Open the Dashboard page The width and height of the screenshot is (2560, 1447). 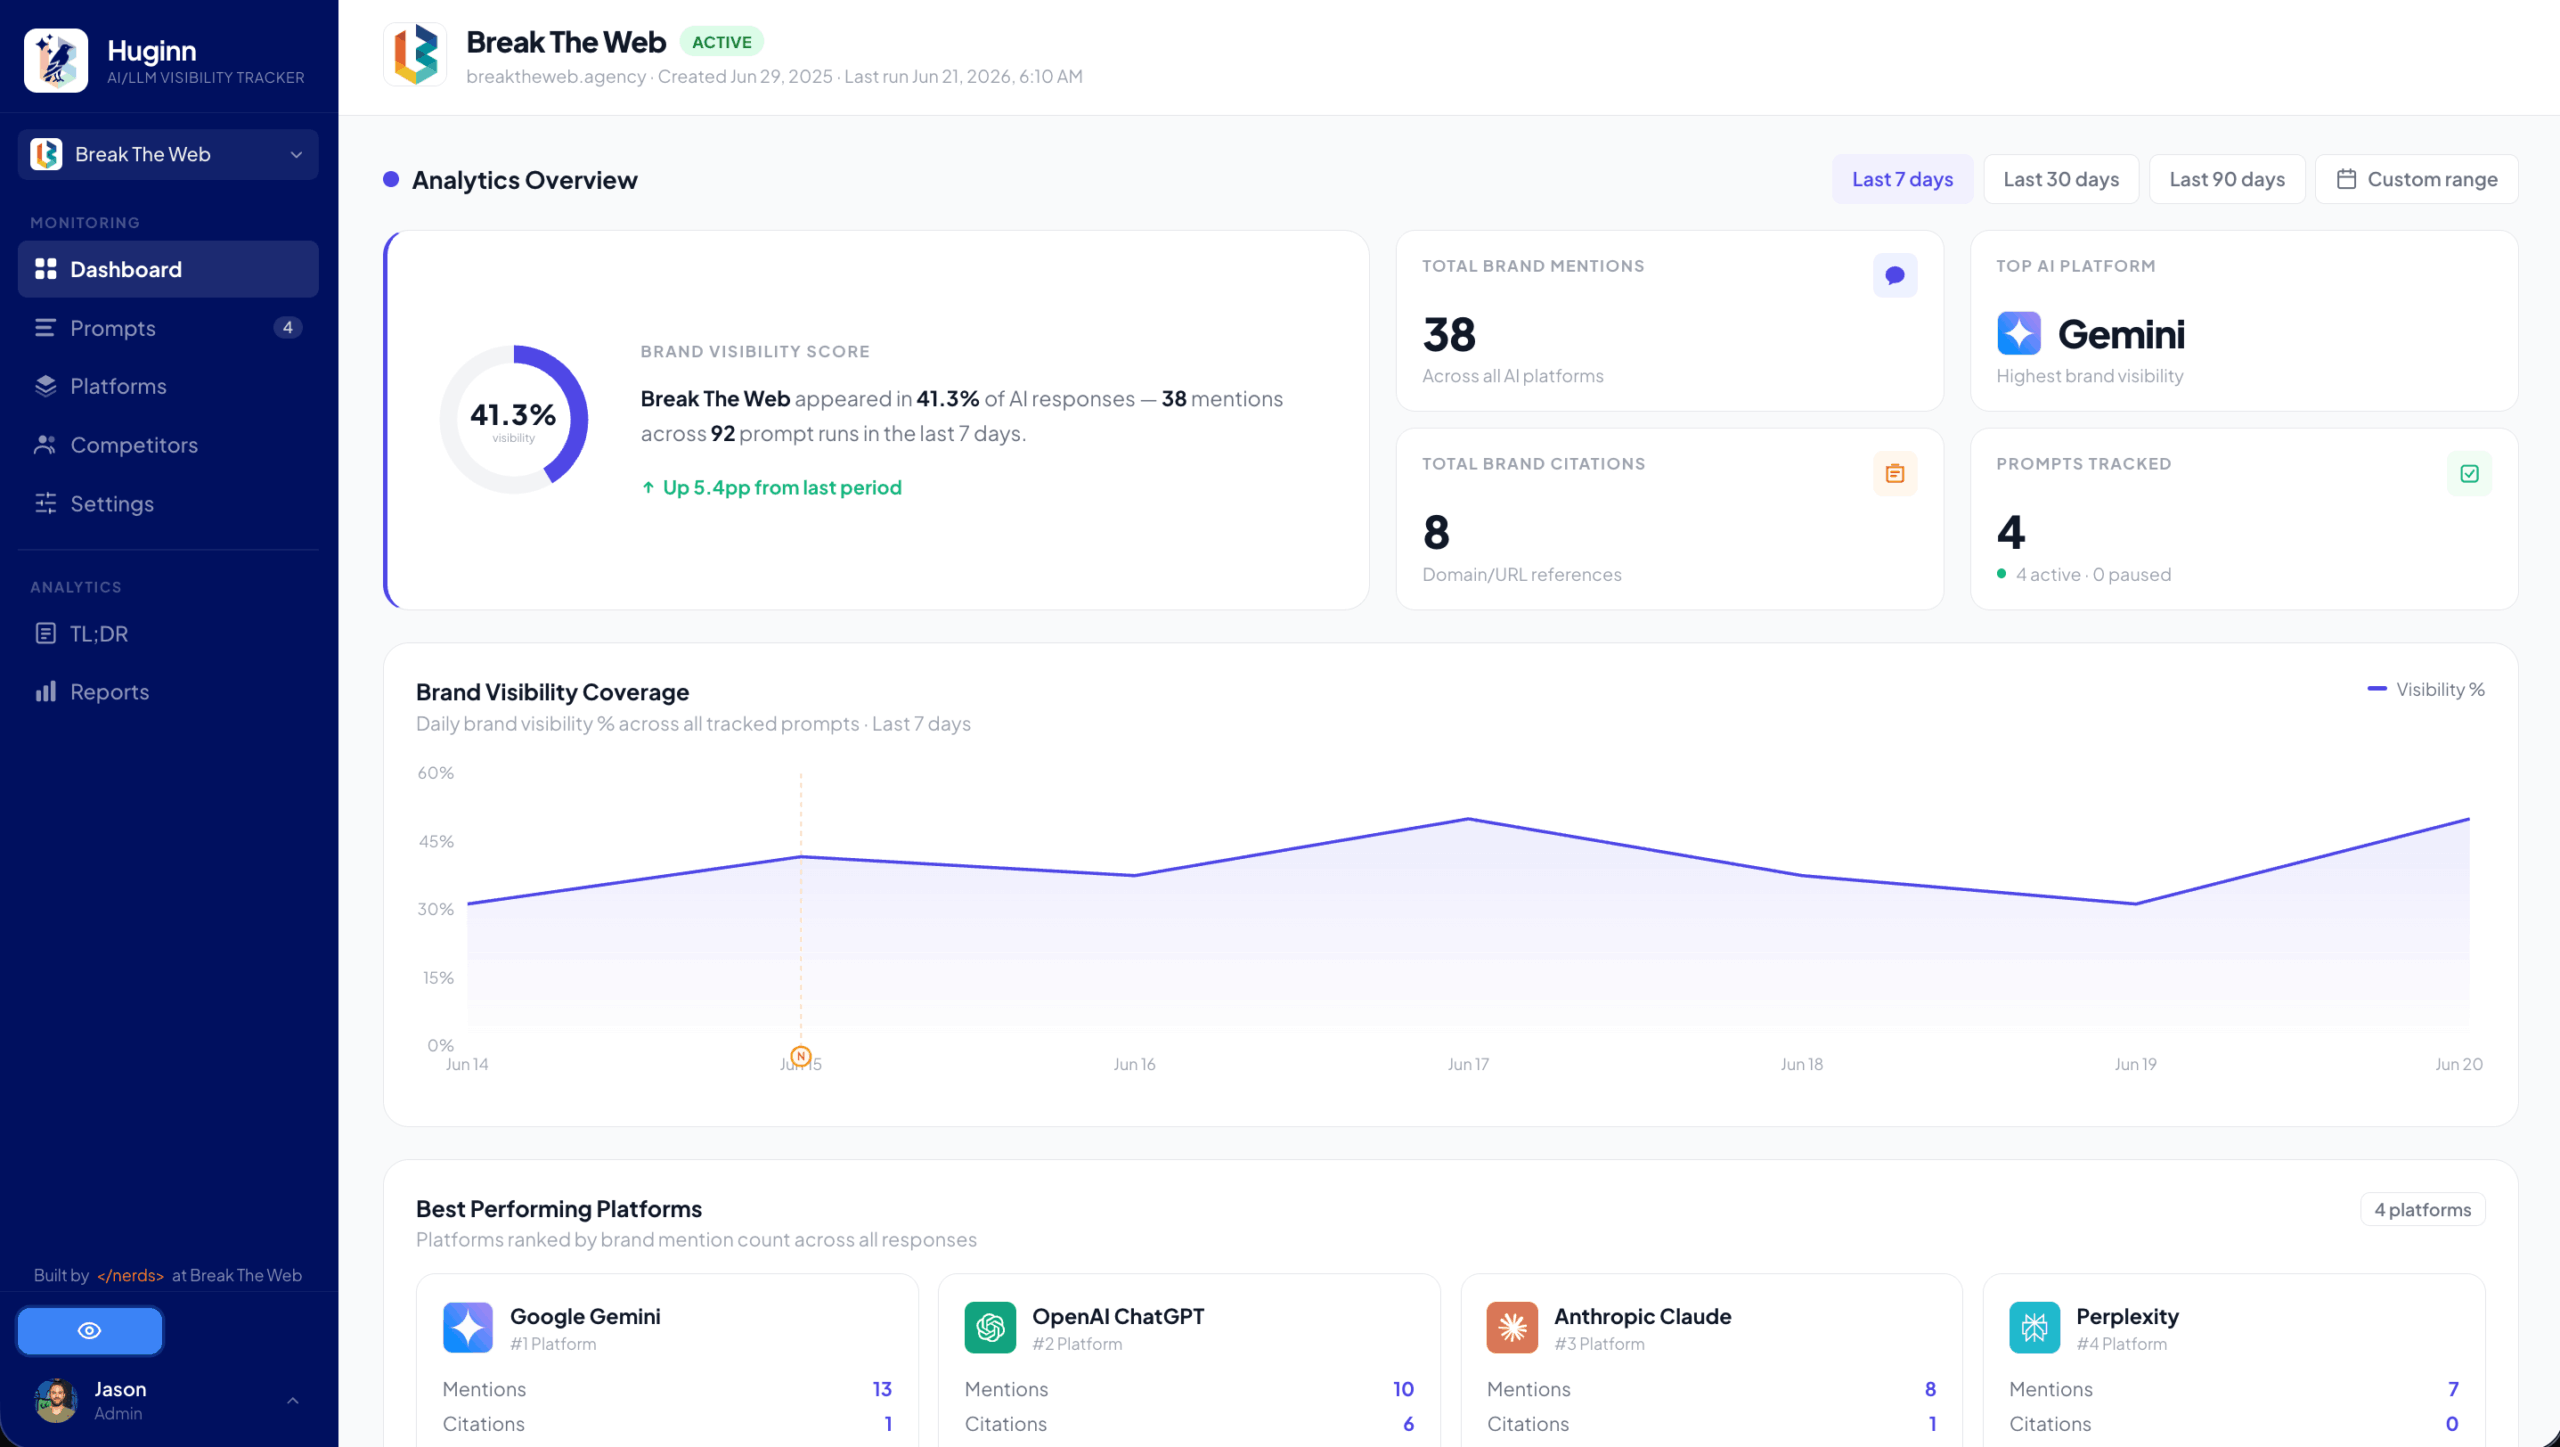coord(168,269)
